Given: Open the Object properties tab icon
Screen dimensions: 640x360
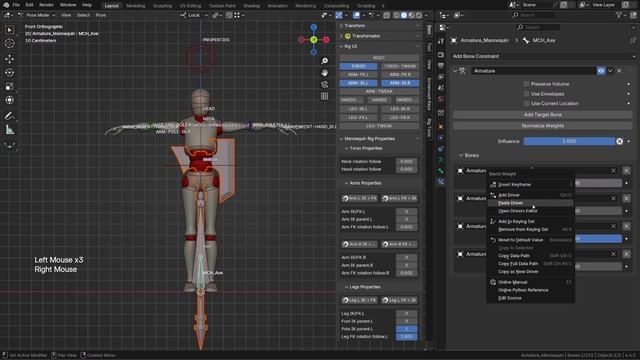Looking at the screenshot, I should (441, 127).
